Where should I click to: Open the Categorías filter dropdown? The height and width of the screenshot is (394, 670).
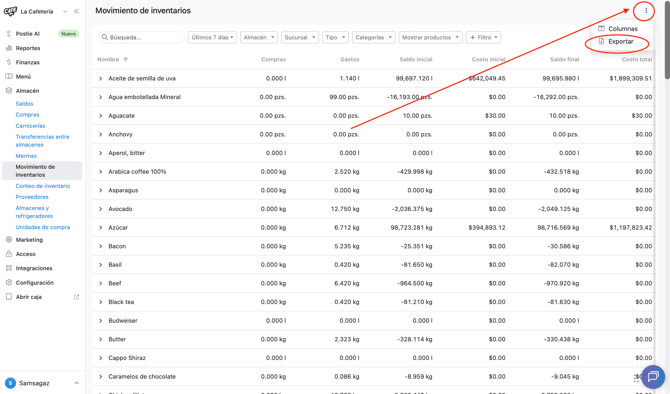click(373, 38)
